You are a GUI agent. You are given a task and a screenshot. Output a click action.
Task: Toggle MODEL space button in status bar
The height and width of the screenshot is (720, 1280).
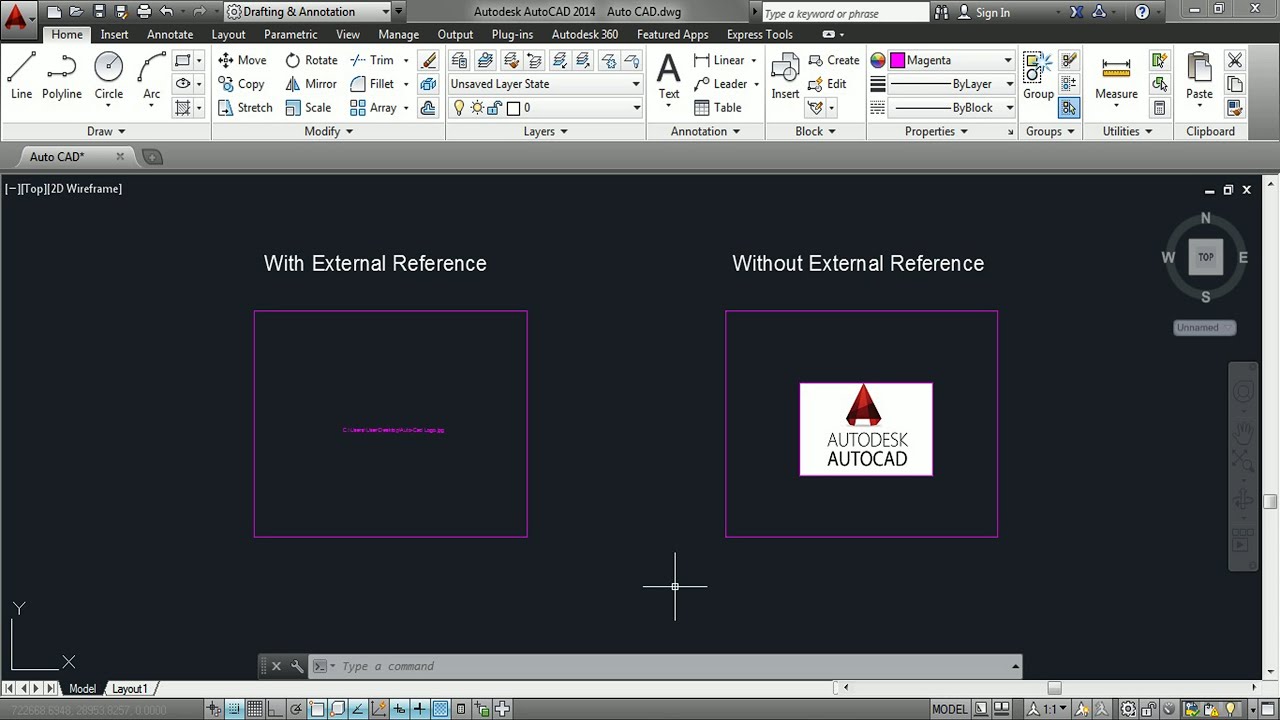950,709
